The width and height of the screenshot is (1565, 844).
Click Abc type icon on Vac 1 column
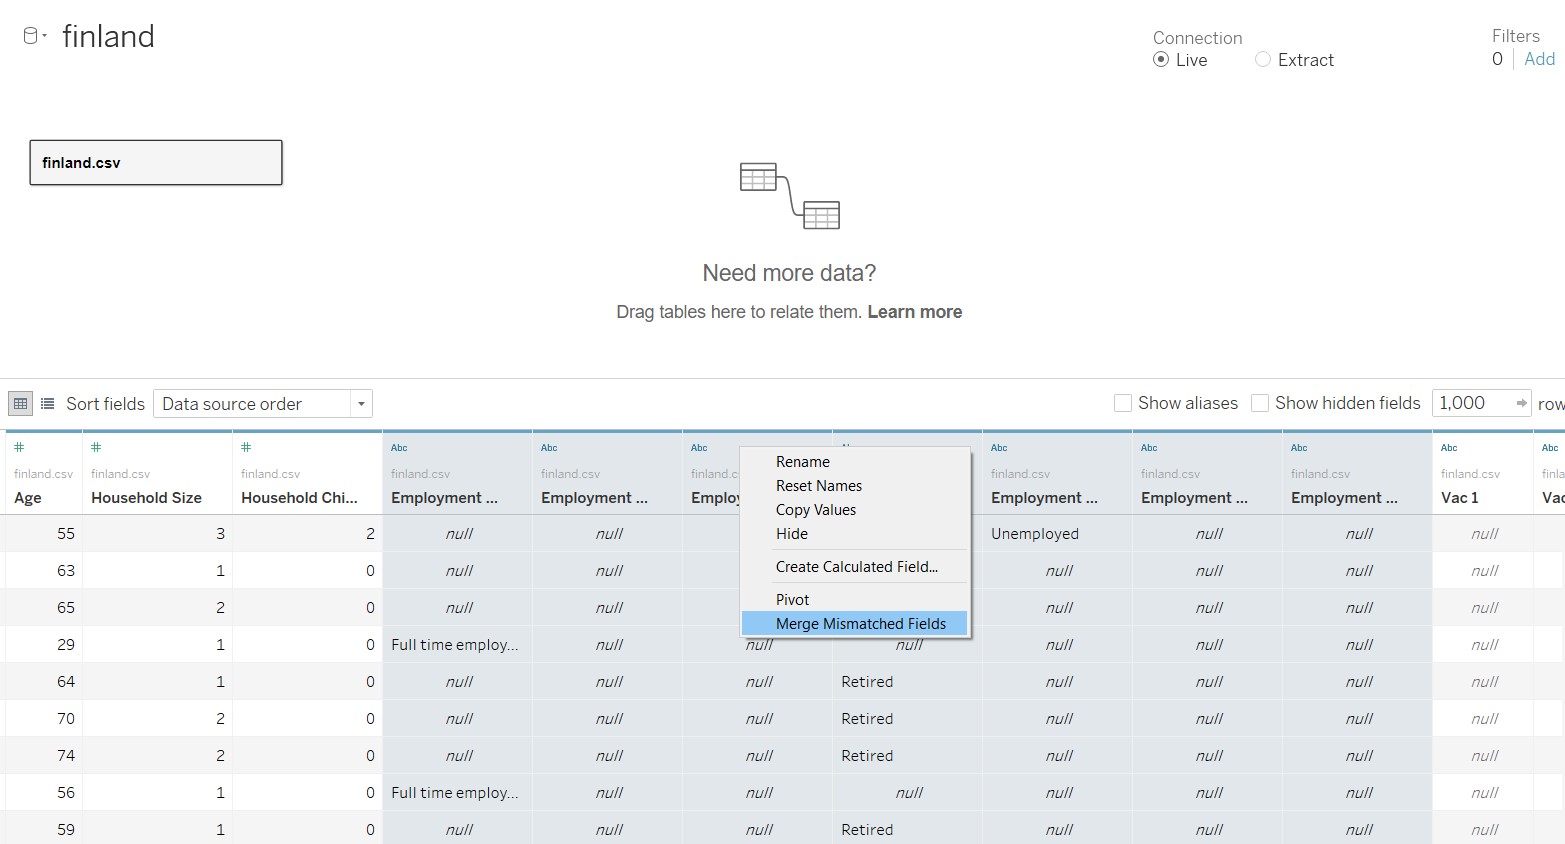coord(1449,448)
